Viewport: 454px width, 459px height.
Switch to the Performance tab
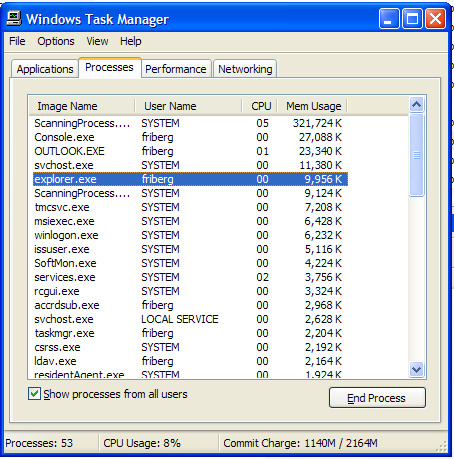click(x=176, y=69)
